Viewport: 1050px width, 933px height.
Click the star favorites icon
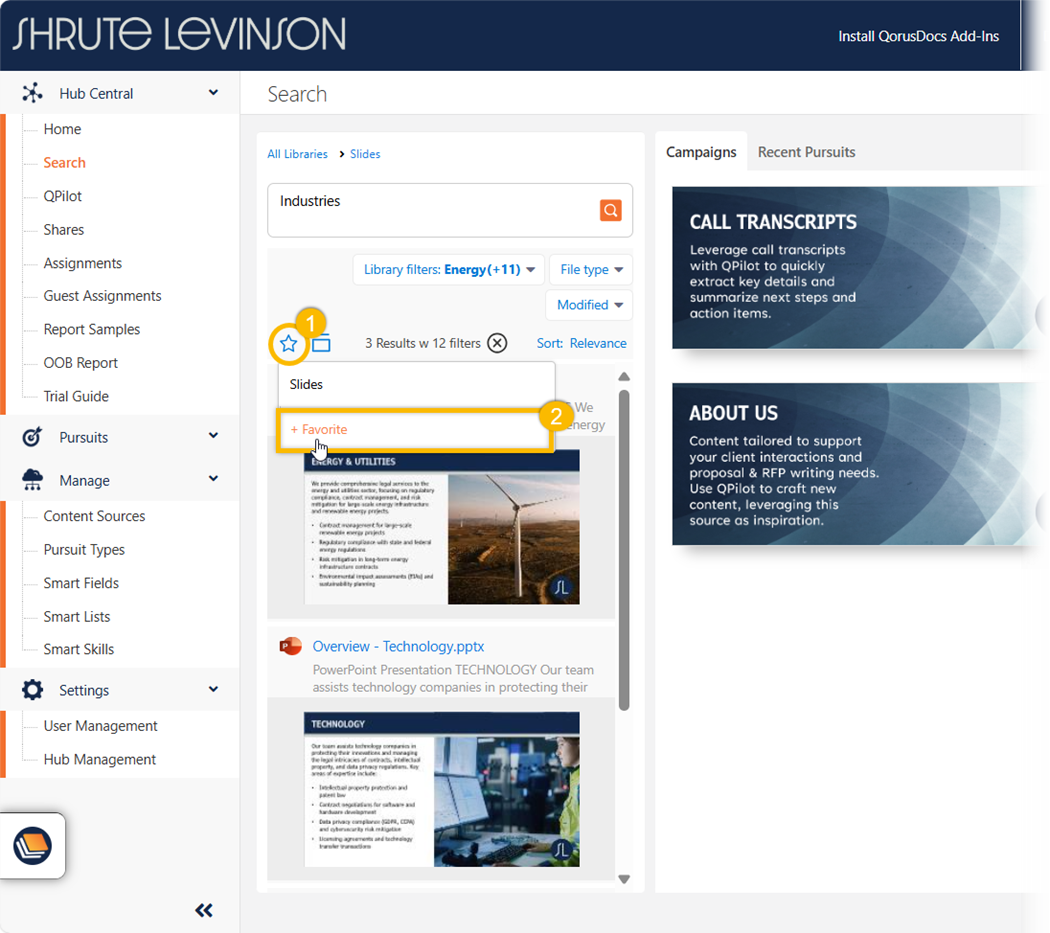(289, 344)
